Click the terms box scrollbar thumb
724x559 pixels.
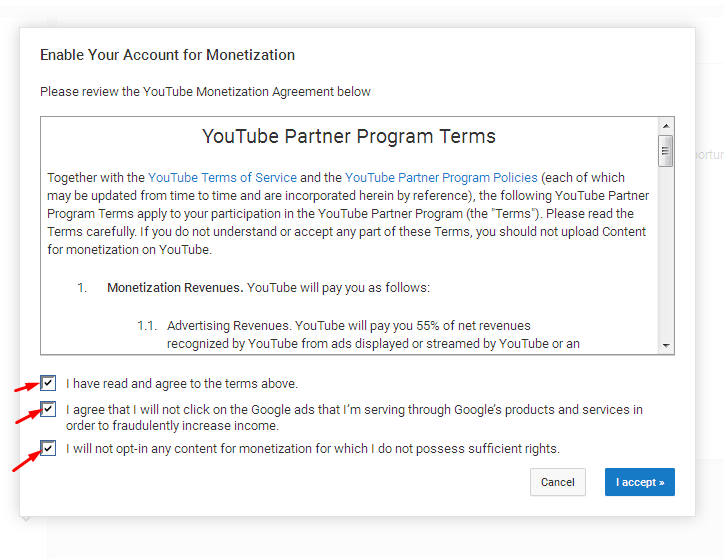[665, 150]
